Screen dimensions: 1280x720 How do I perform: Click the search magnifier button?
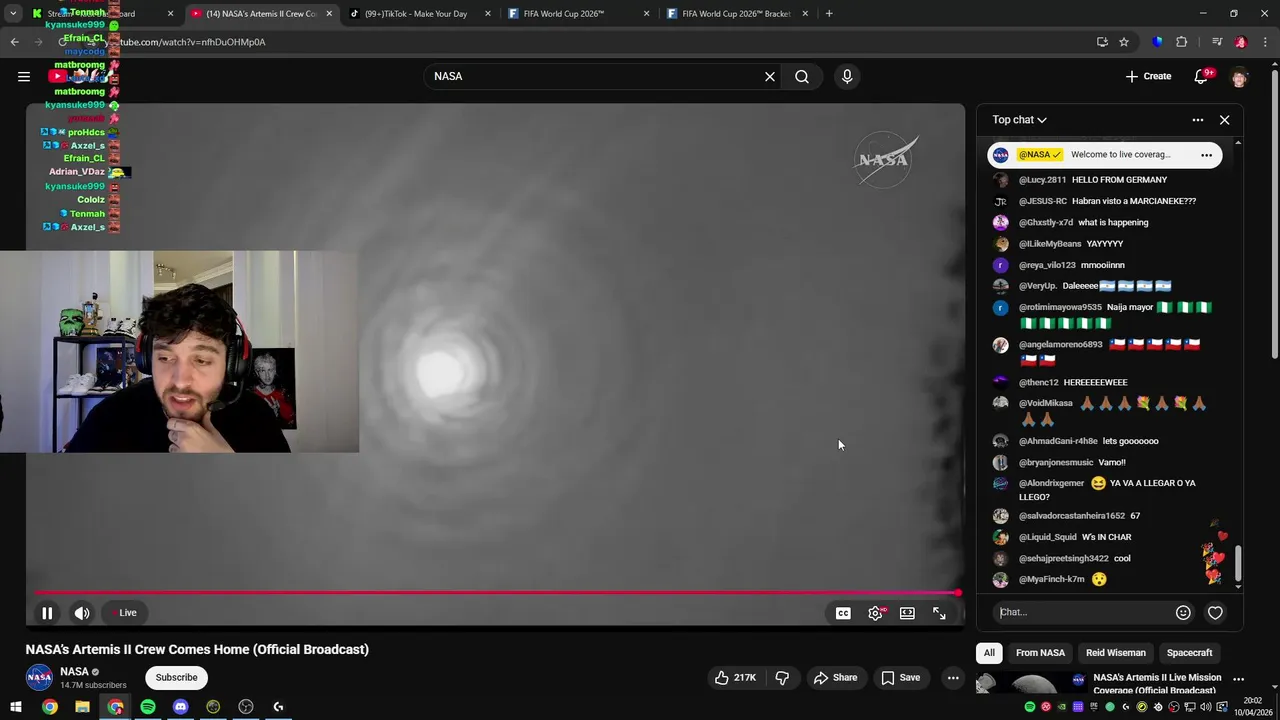pos(802,76)
